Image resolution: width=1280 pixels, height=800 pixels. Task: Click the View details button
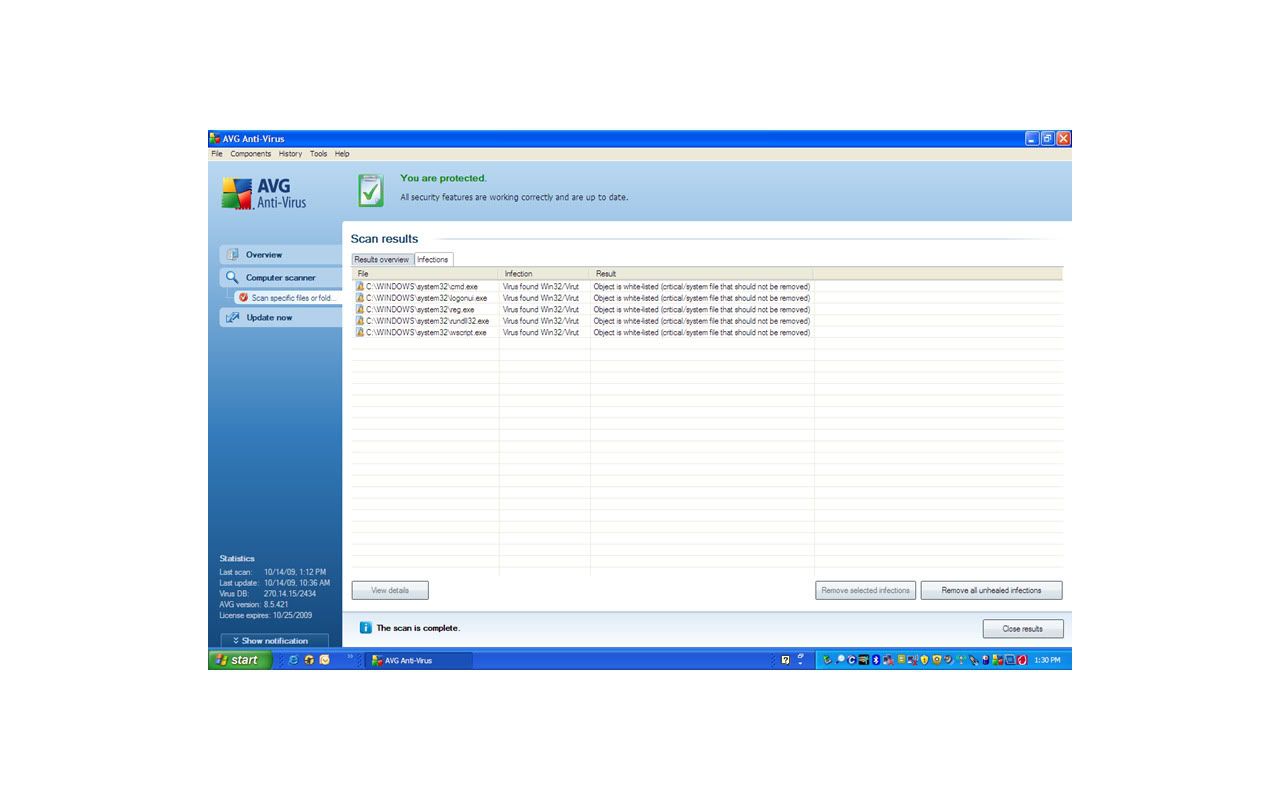click(390, 590)
